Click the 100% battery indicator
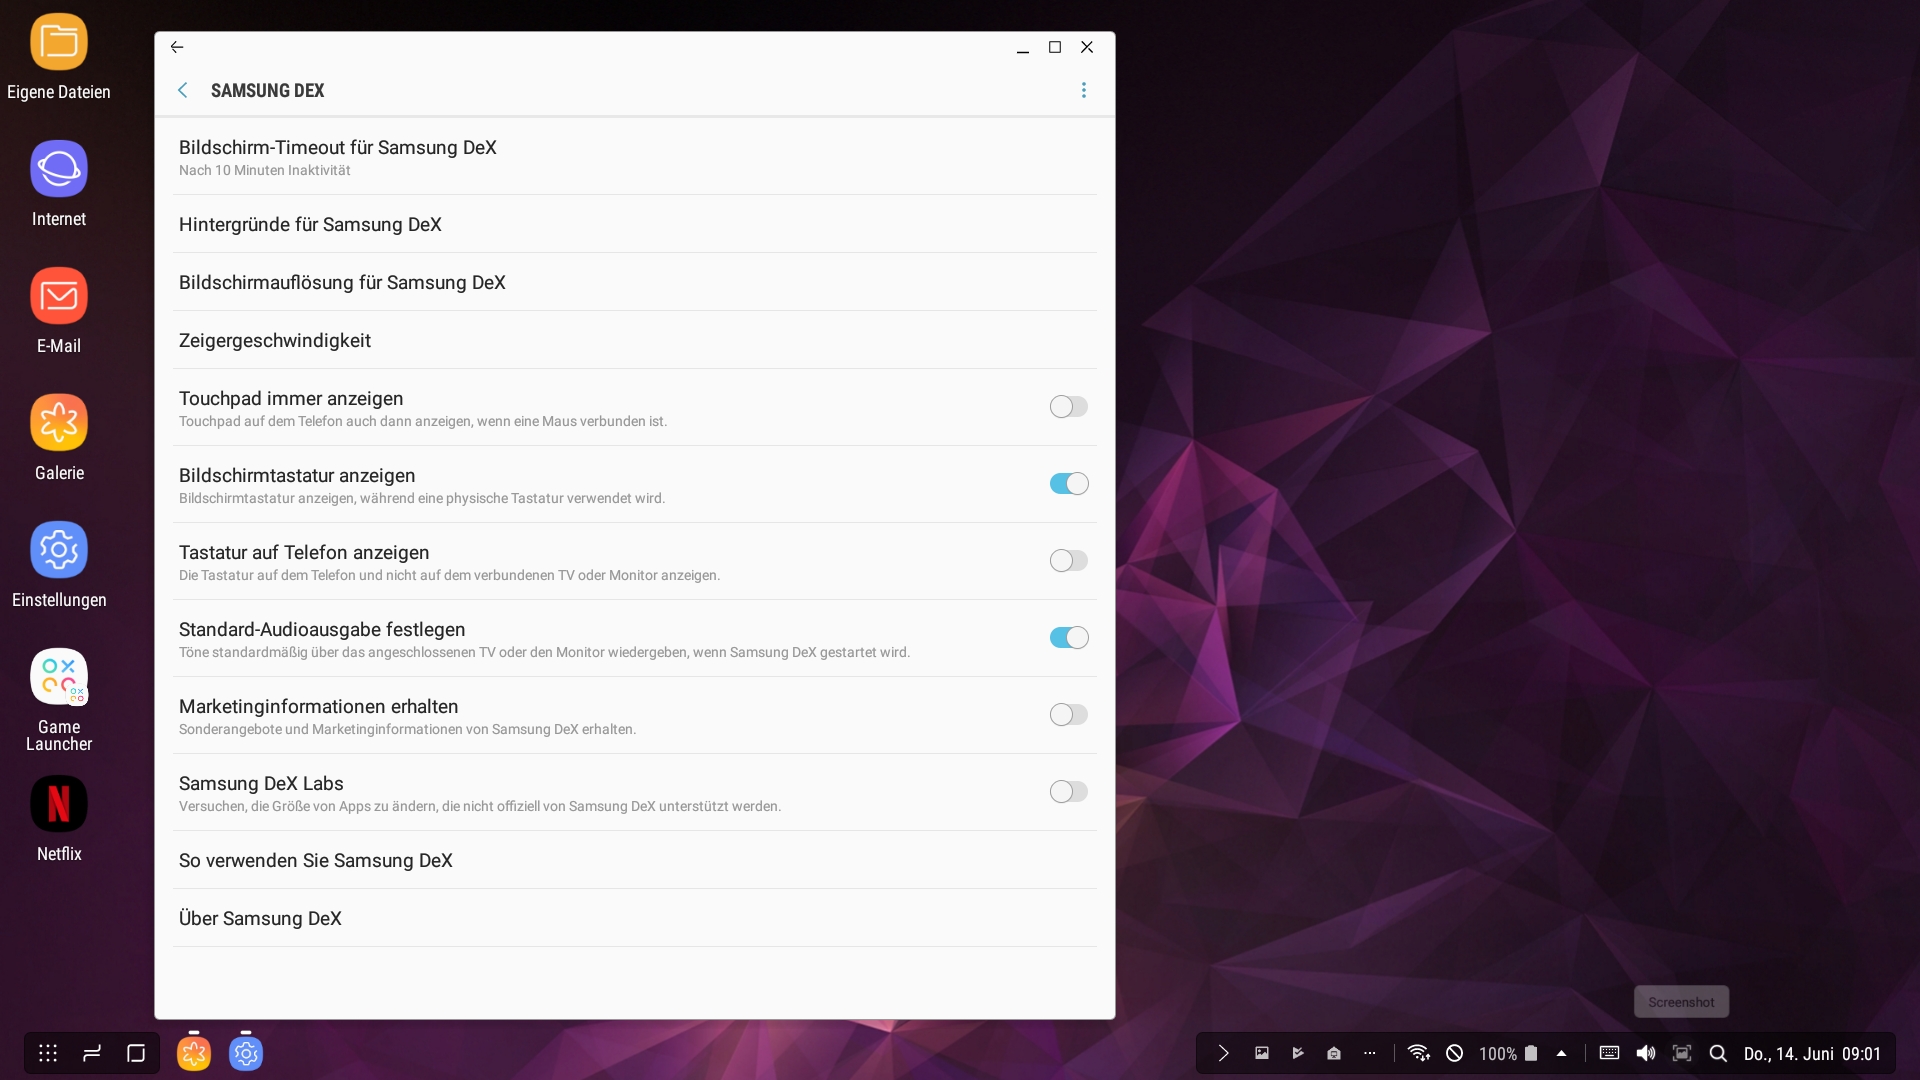The height and width of the screenshot is (1080, 1920). click(1508, 1053)
